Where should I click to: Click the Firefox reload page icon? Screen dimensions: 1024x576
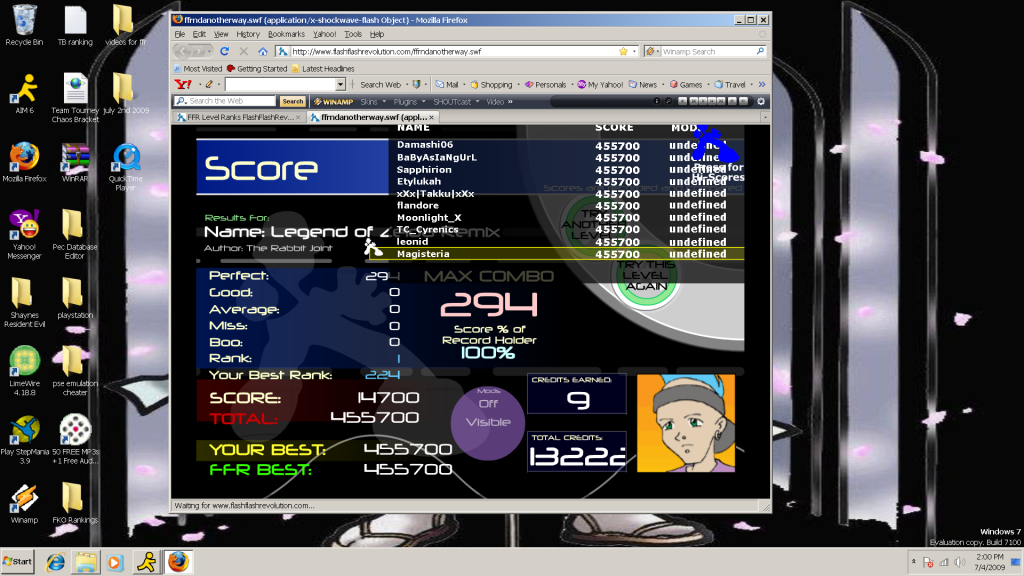pos(225,51)
